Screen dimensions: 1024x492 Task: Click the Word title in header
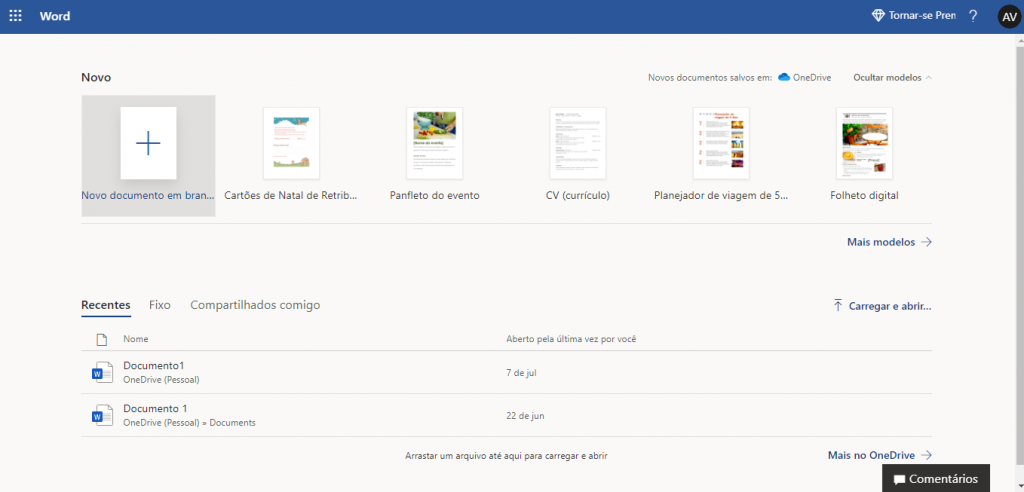coord(55,16)
